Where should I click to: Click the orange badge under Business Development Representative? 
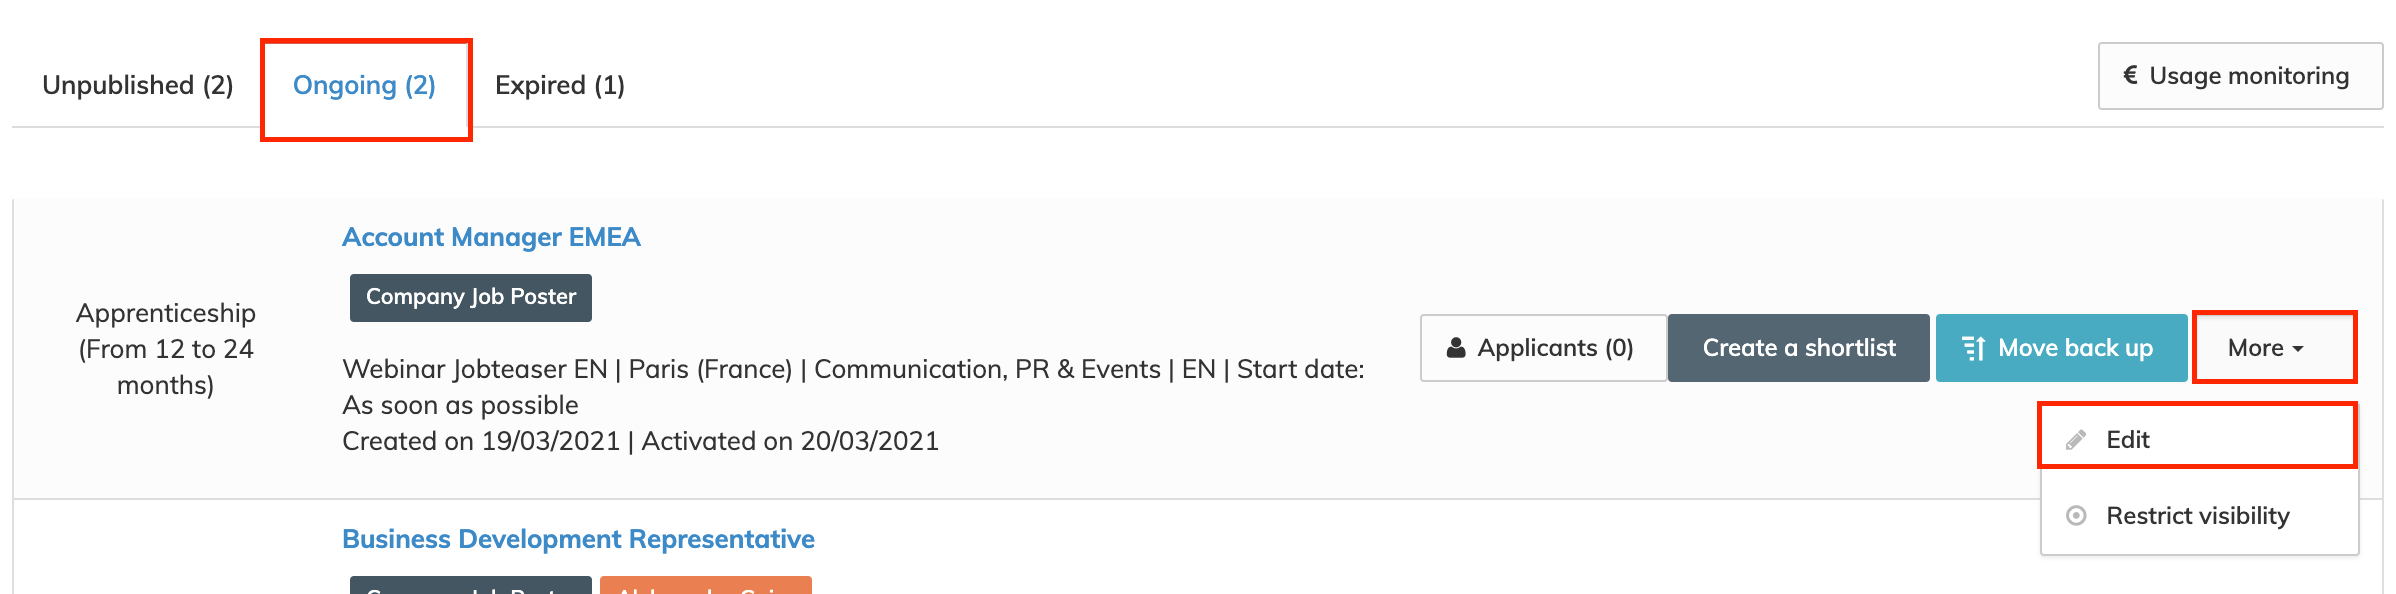pyautogui.click(x=705, y=585)
